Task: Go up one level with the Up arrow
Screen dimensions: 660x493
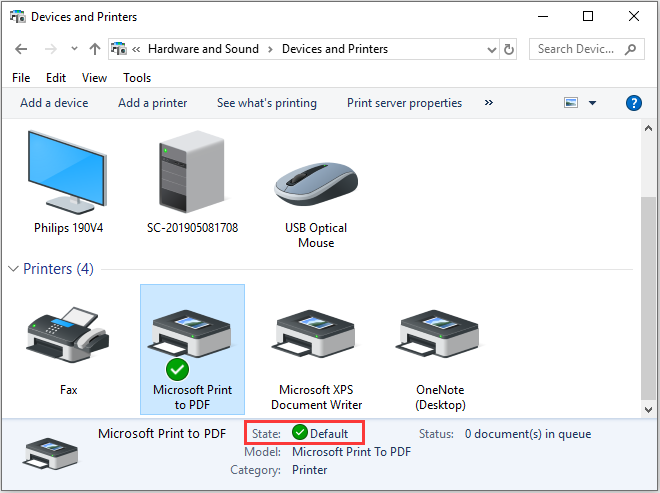Action: tap(95, 49)
